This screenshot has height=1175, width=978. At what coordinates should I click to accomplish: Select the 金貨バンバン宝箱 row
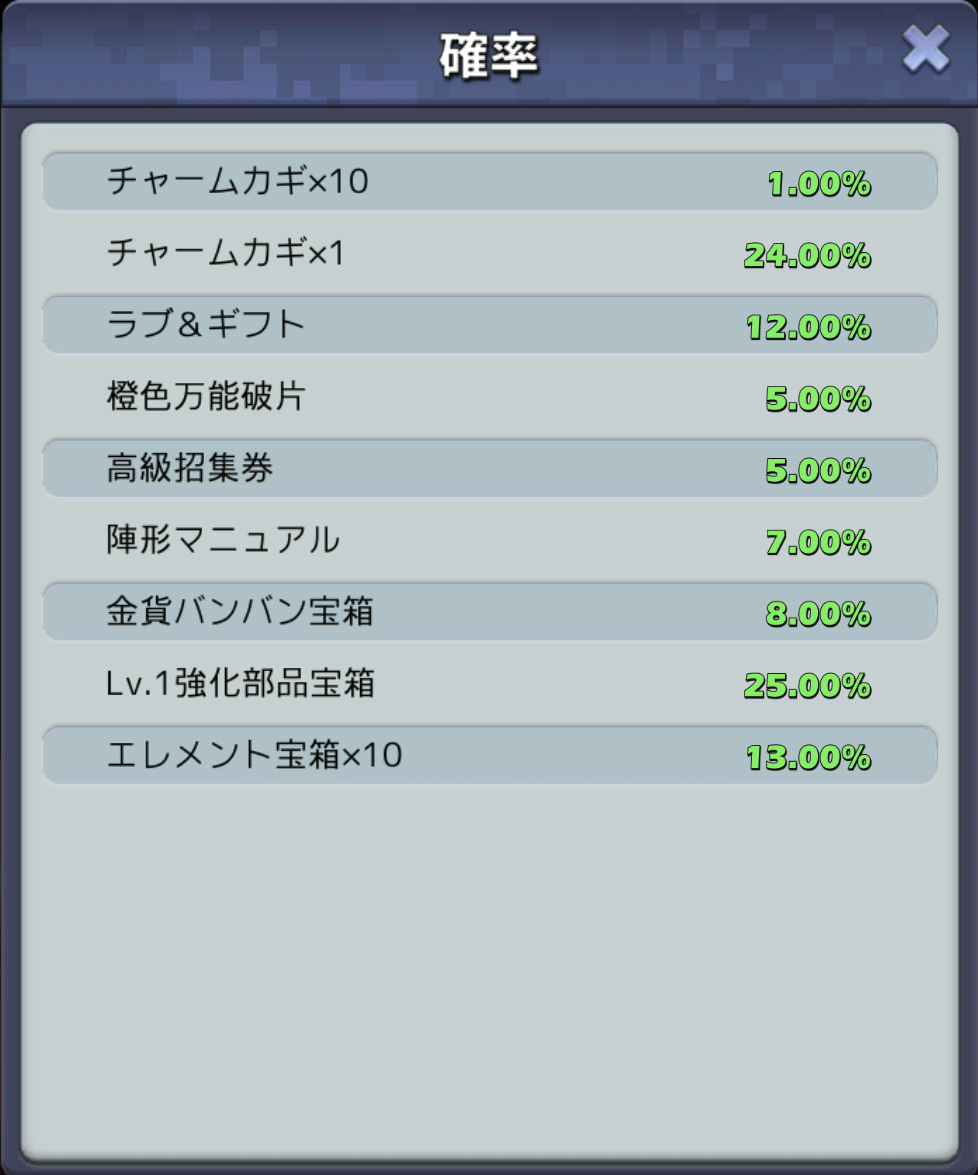click(x=489, y=612)
